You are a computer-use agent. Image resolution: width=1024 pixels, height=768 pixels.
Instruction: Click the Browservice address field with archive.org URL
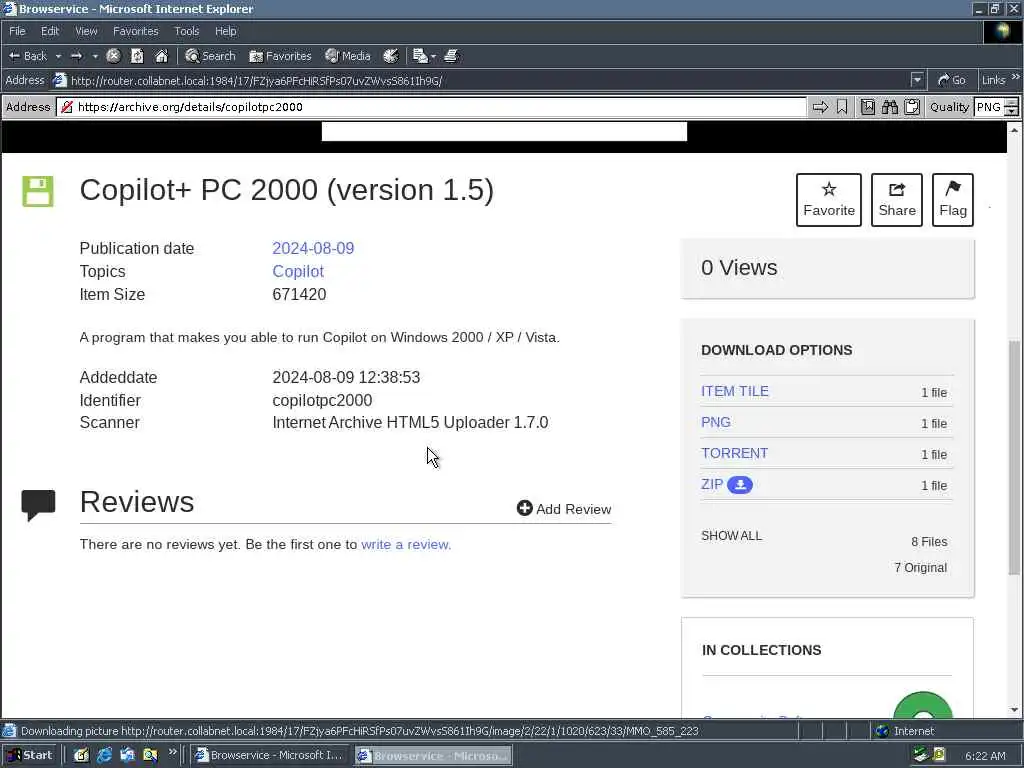tap(431, 107)
